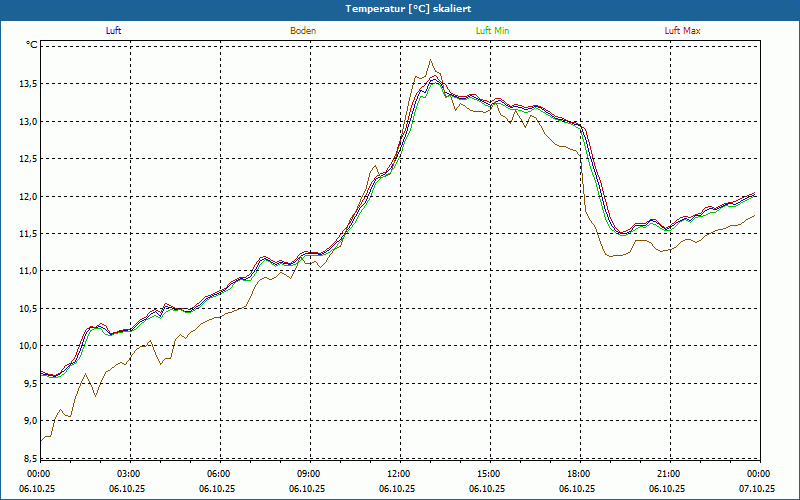Click the 8,5 y-axis tick label
The width and height of the screenshot is (800, 500).
28,458
